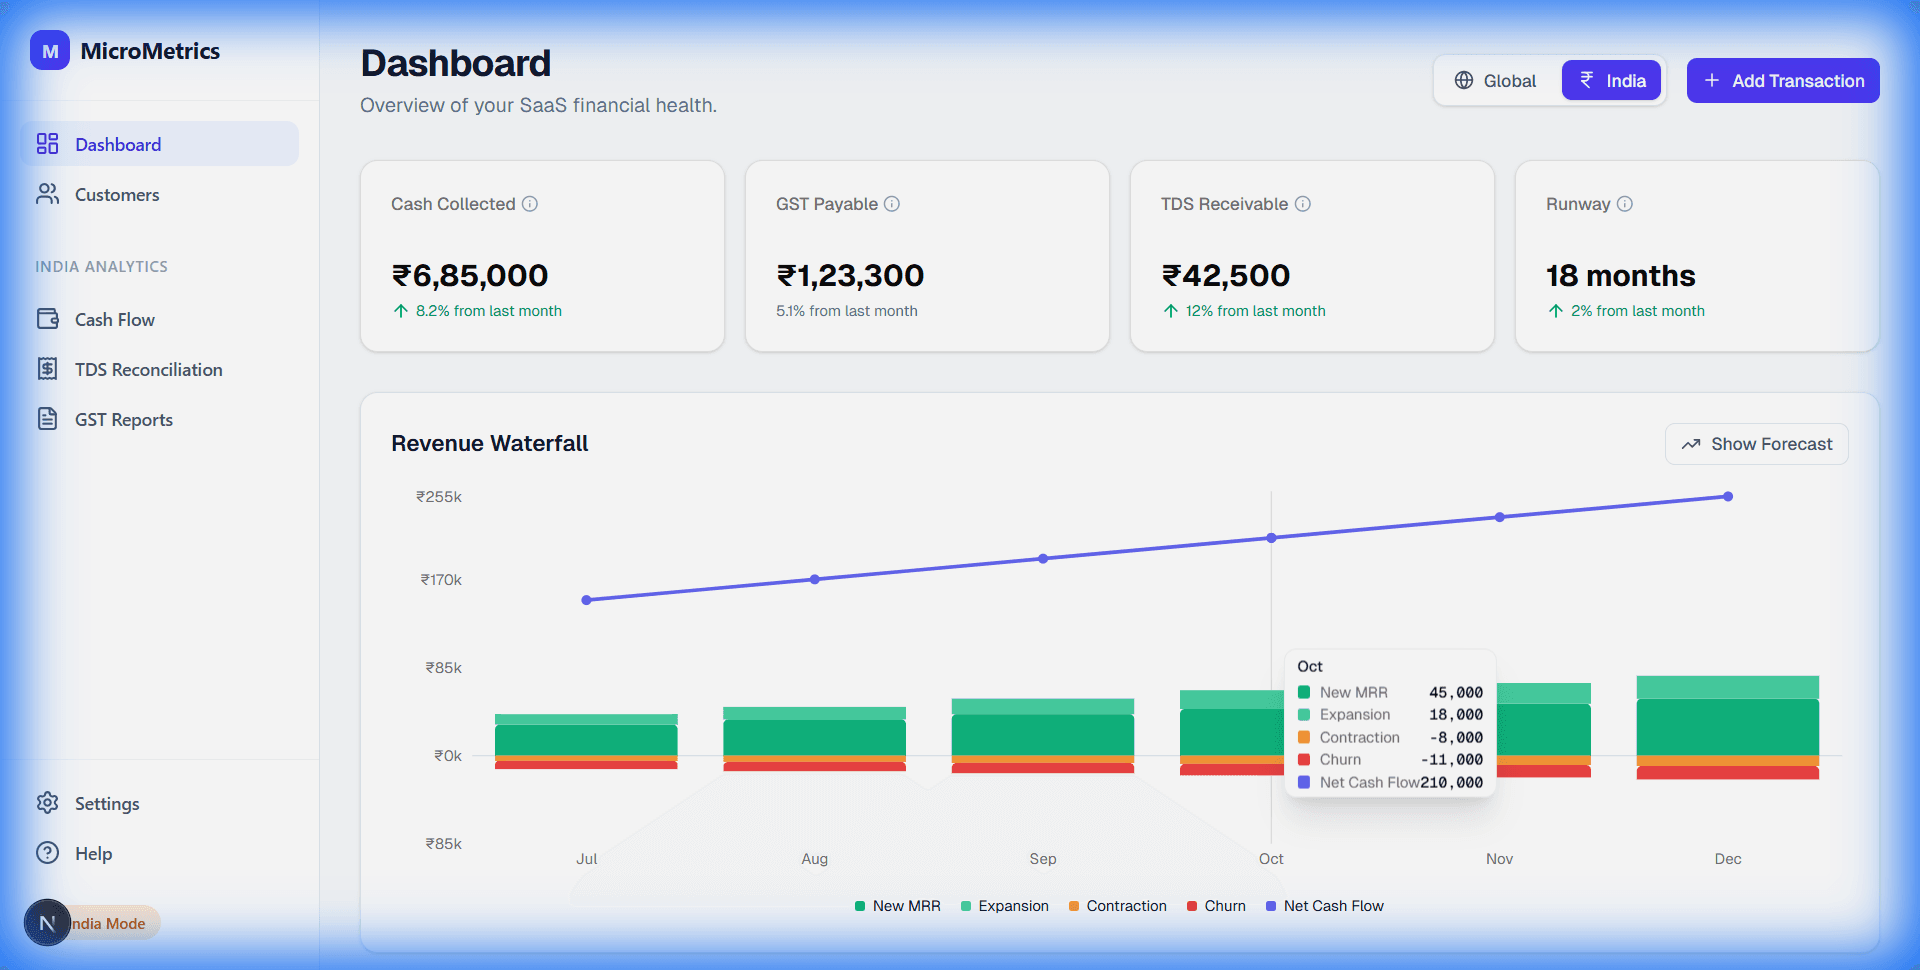Click the Add Transaction button

[x=1783, y=80]
